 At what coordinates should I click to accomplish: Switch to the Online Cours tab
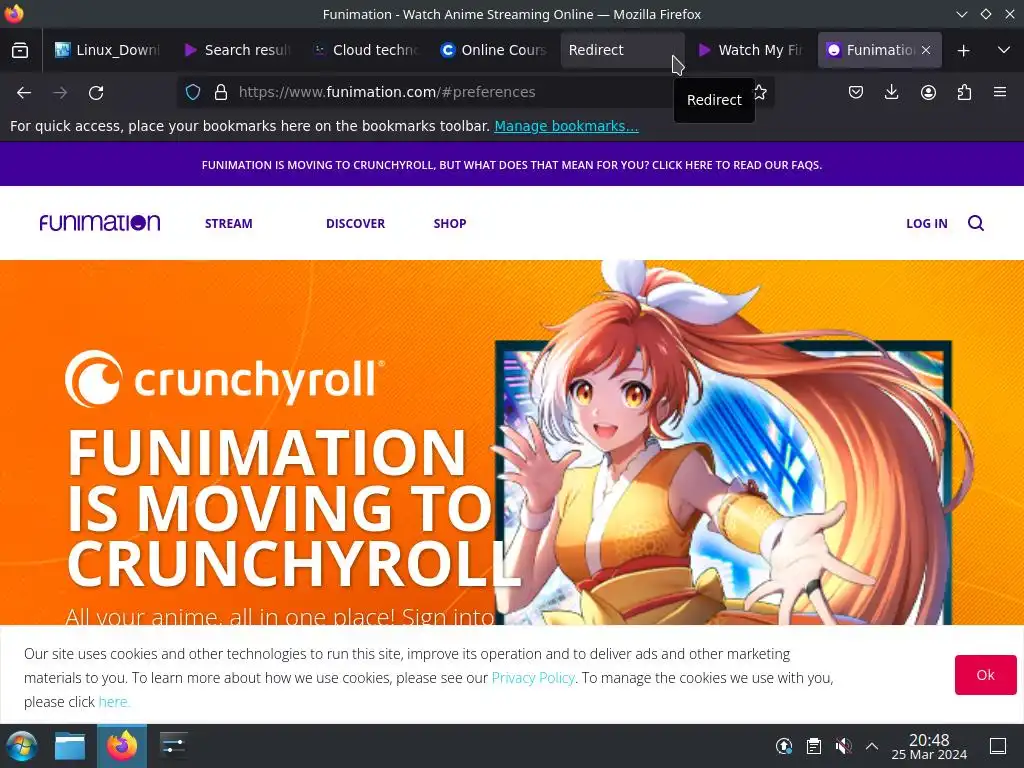494,50
